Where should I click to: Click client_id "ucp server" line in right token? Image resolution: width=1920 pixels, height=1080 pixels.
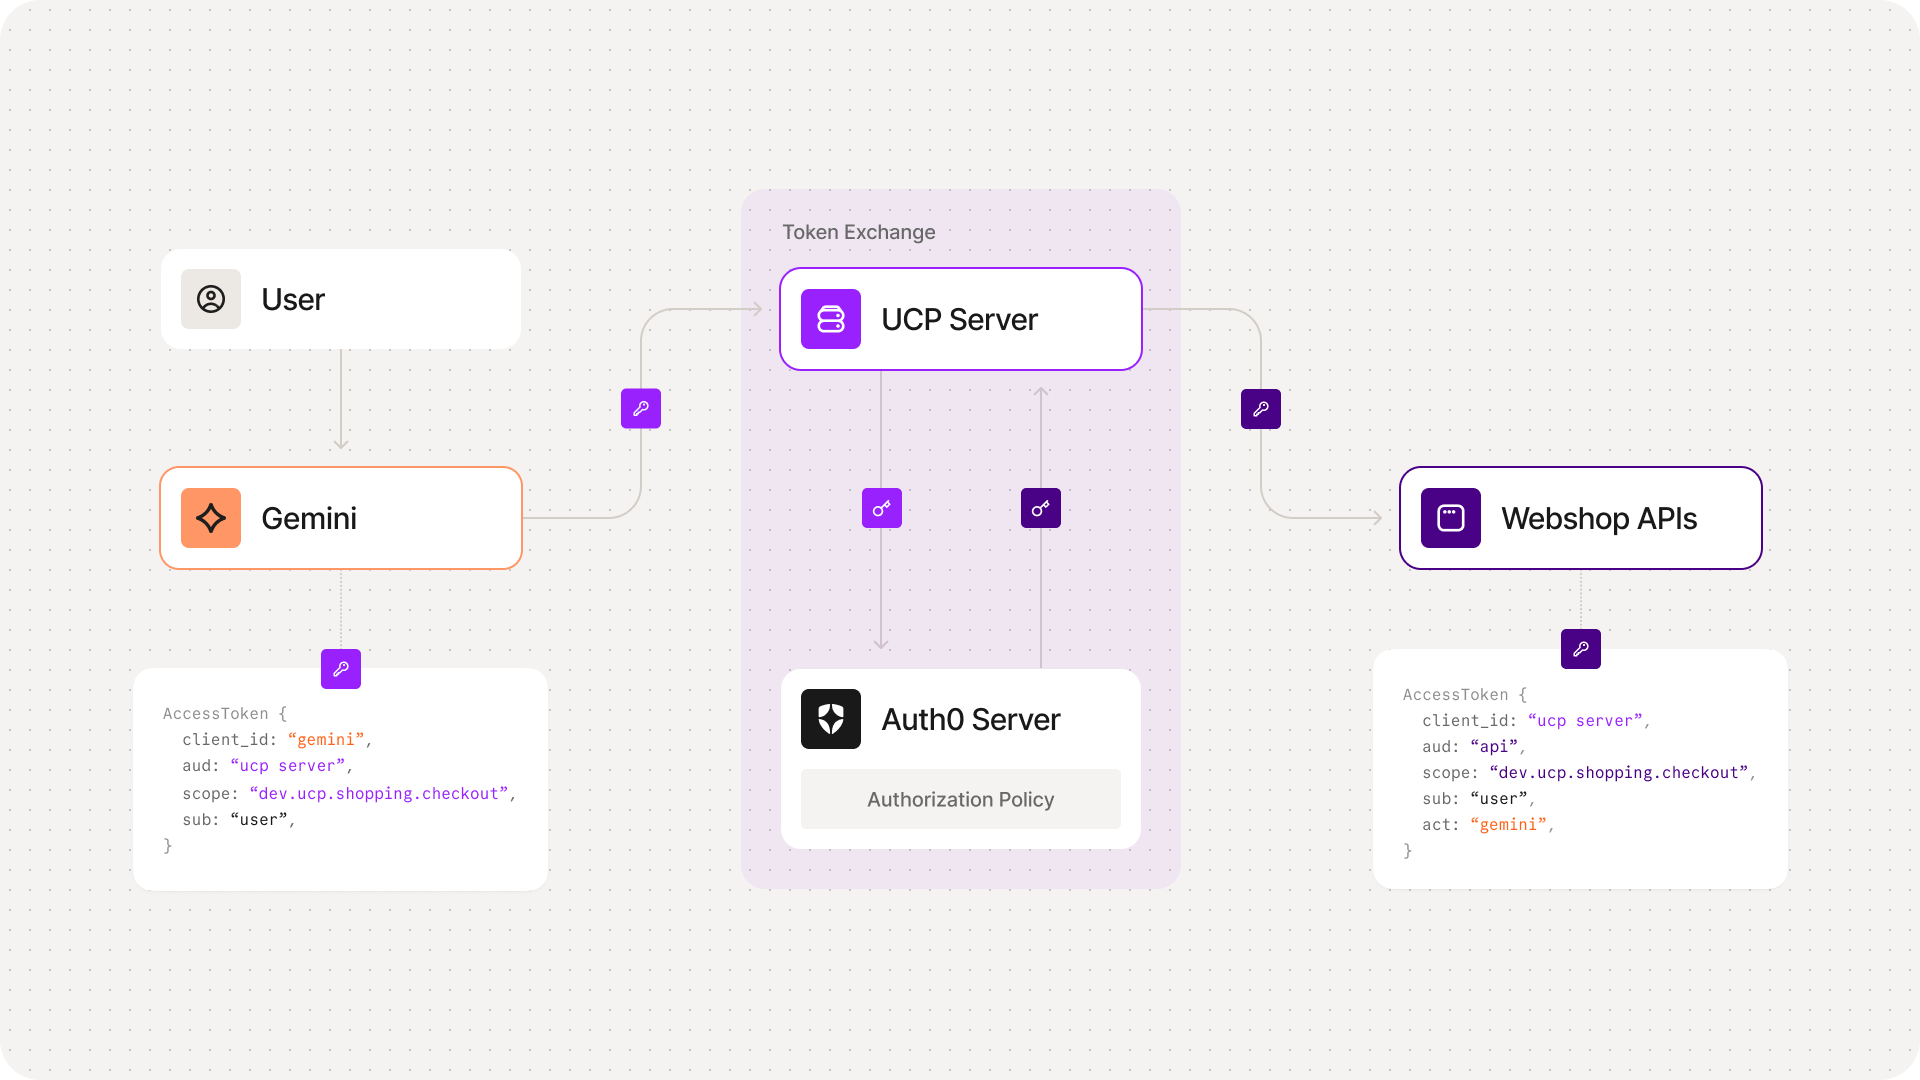point(1537,721)
